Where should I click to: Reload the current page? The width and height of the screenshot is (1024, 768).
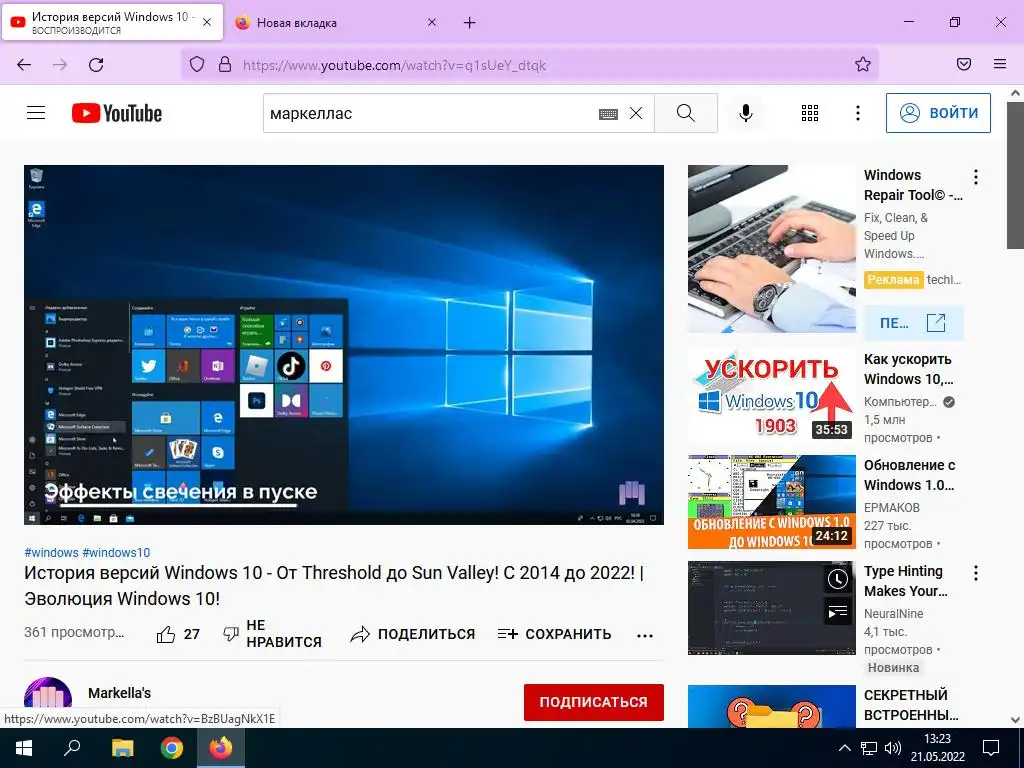(96, 65)
